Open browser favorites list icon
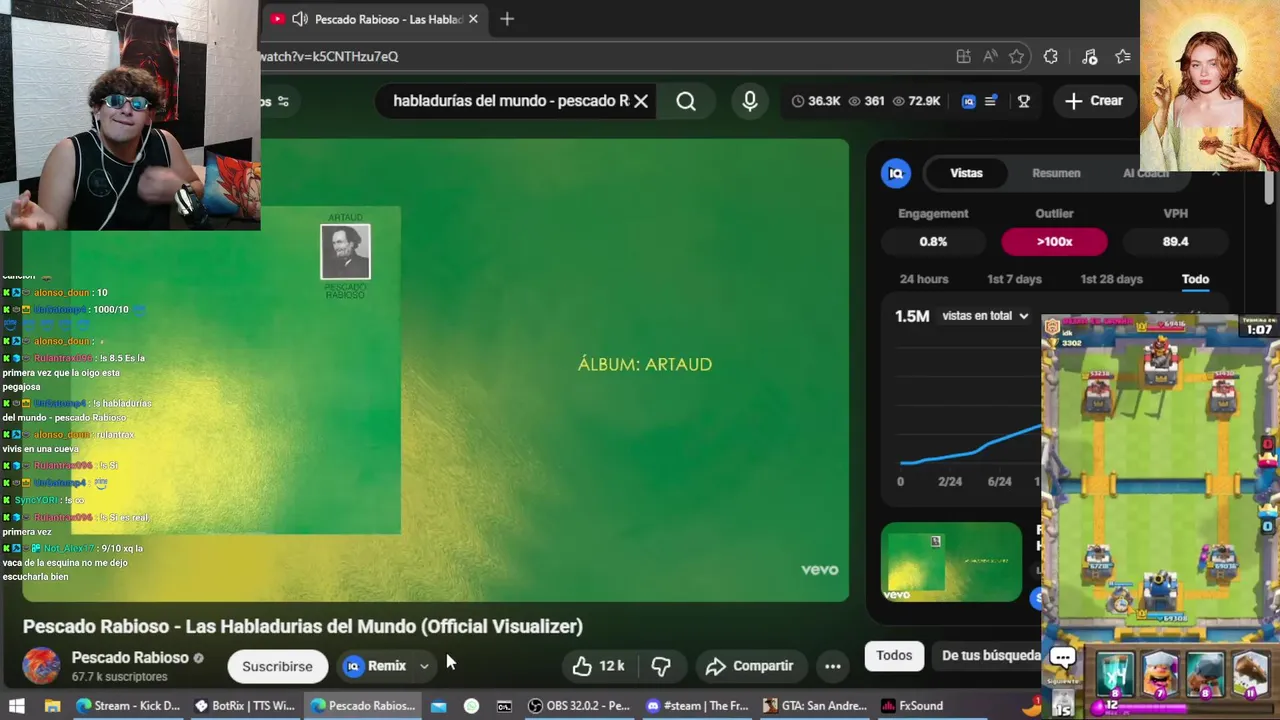 1123,57
